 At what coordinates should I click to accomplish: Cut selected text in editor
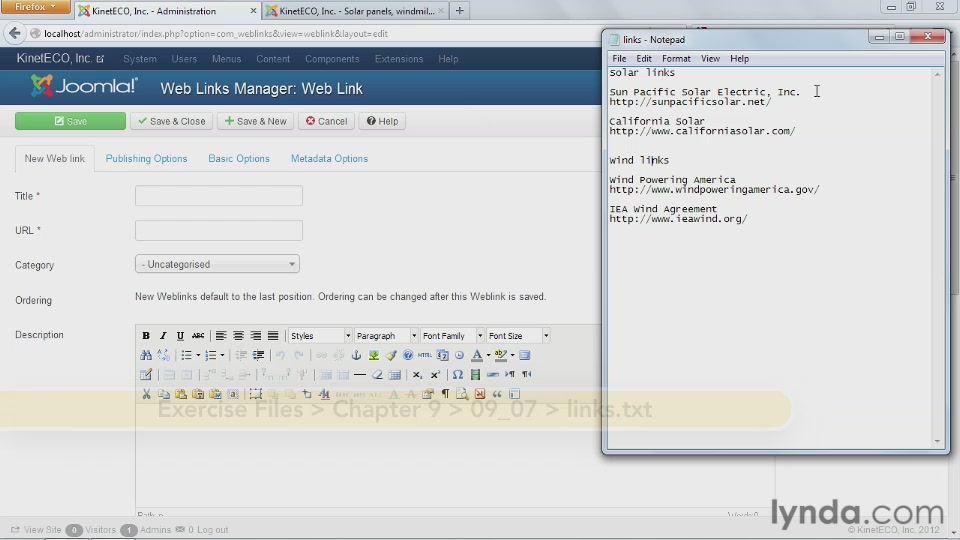[x=146, y=394]
